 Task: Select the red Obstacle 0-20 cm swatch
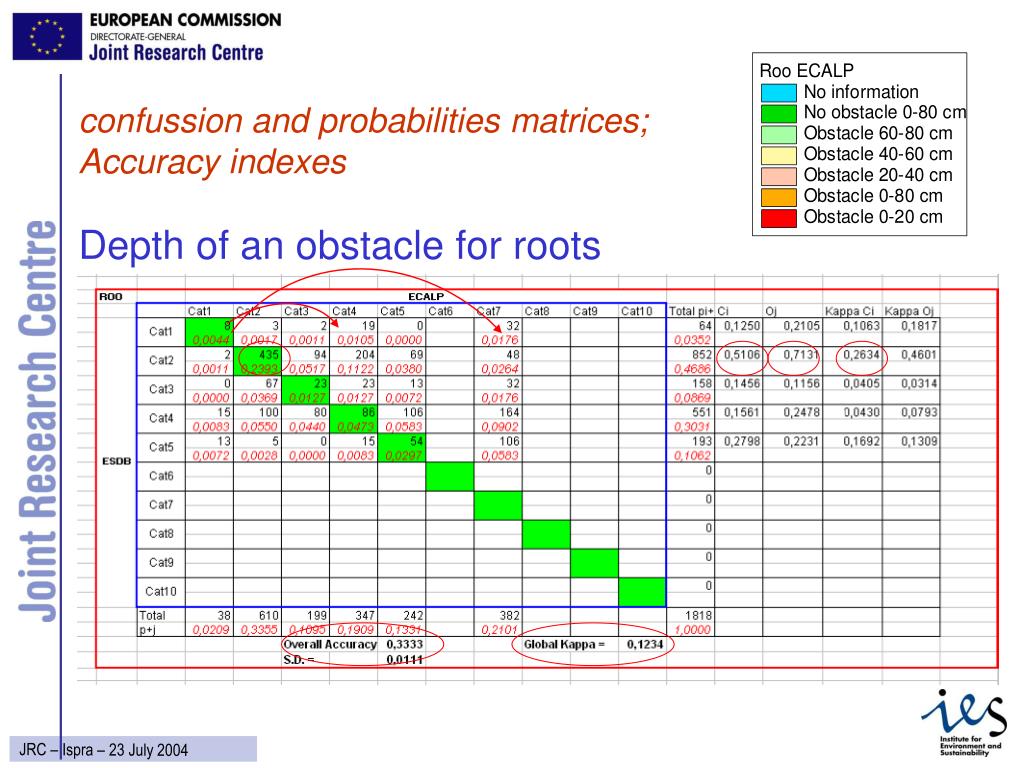(778, 217)
